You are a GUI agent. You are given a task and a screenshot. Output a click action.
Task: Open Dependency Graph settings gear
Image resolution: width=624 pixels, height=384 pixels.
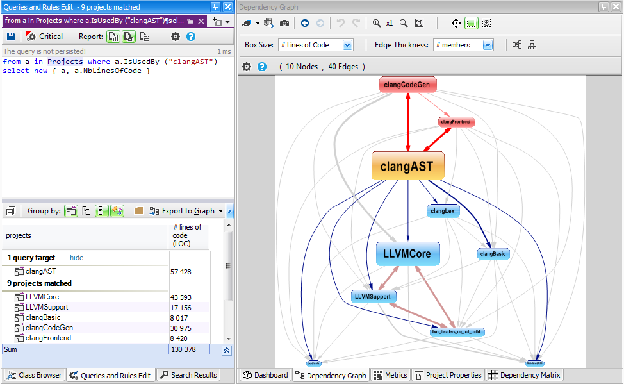click(247, 66)
